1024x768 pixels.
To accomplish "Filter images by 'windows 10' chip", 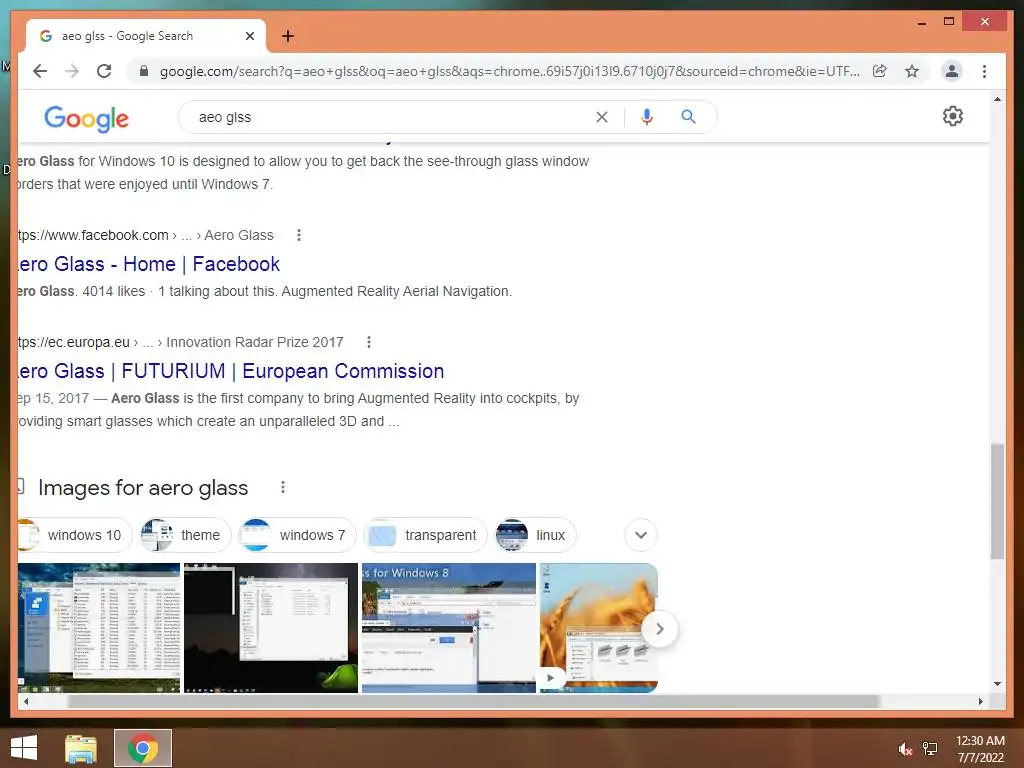I will point(74,535).
